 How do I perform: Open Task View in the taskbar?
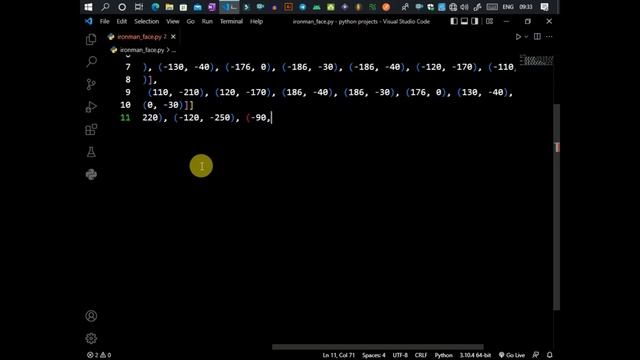(139, 7)
